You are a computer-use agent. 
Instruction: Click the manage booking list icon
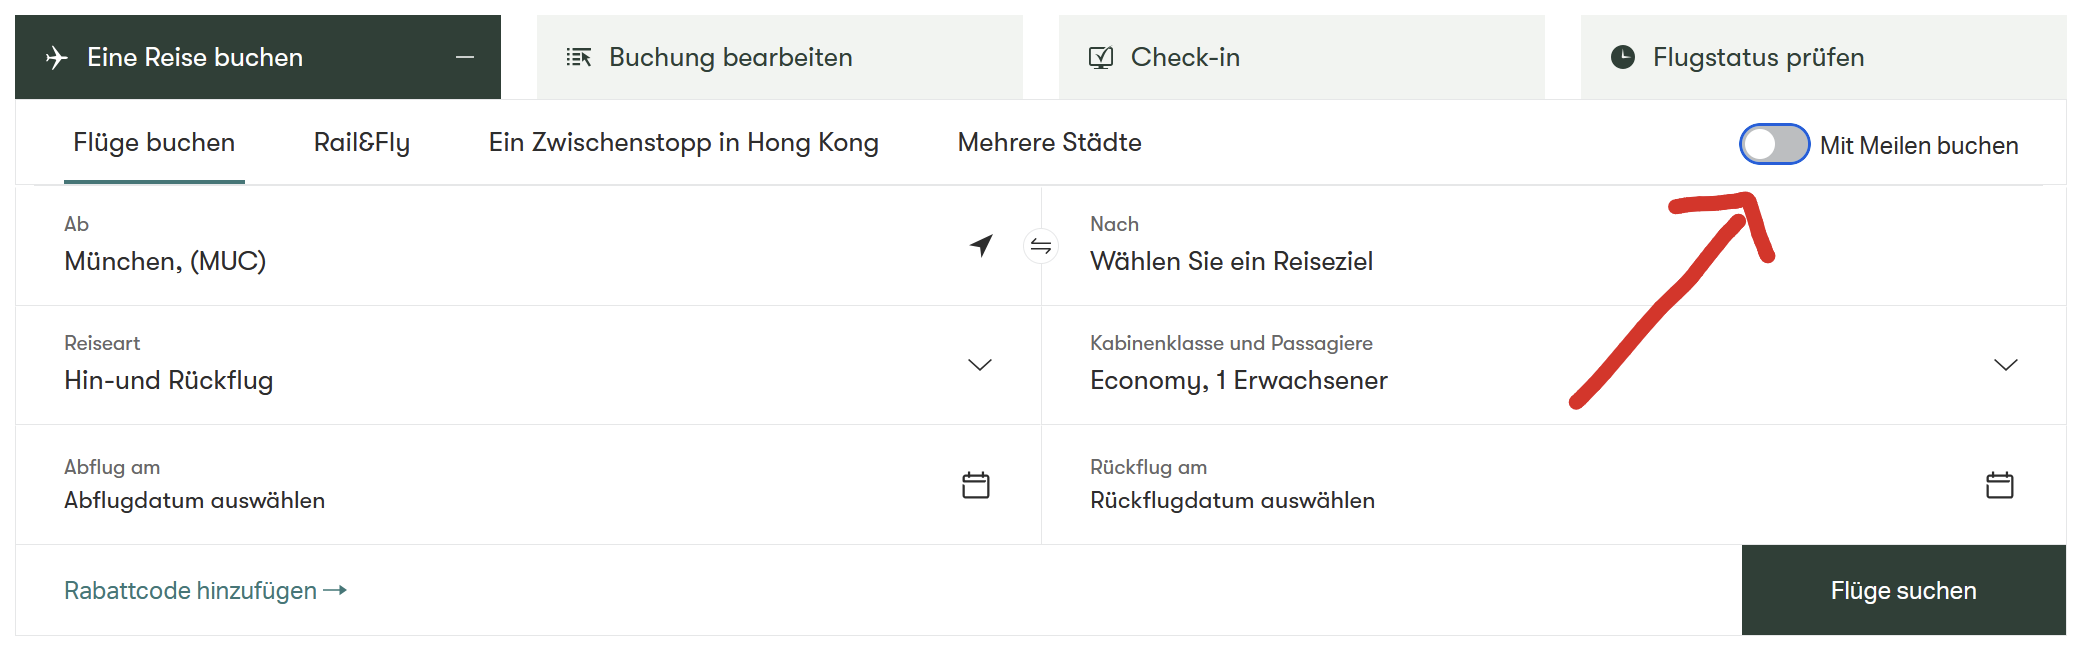579,58
